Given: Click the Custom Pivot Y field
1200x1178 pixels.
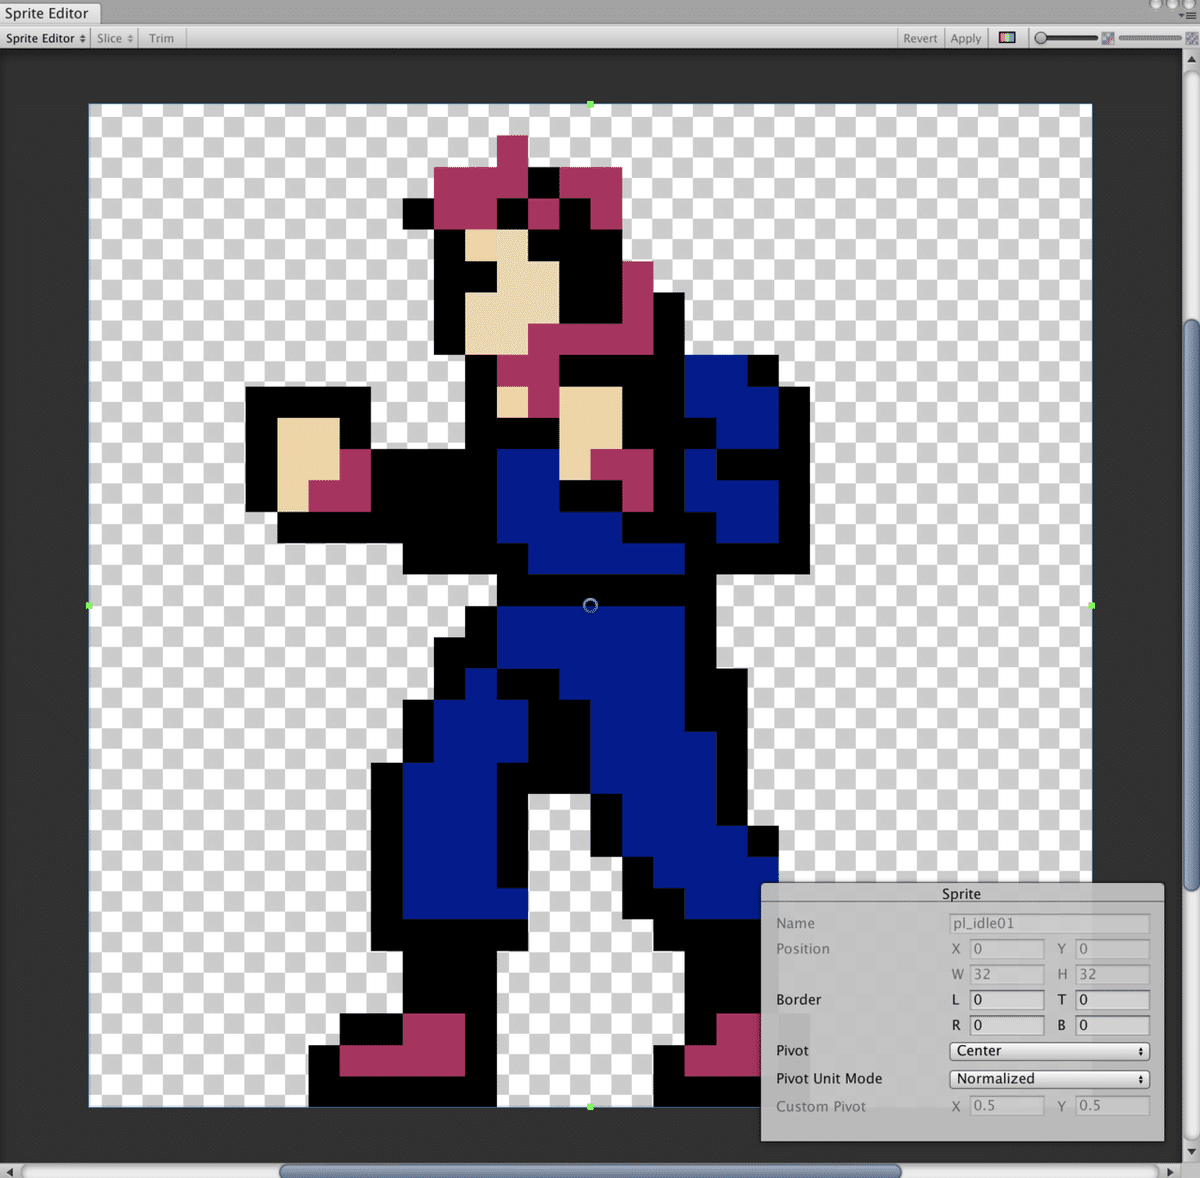Looking at the screenshot, I should pyautogui.click(x=1112, y=1106).
